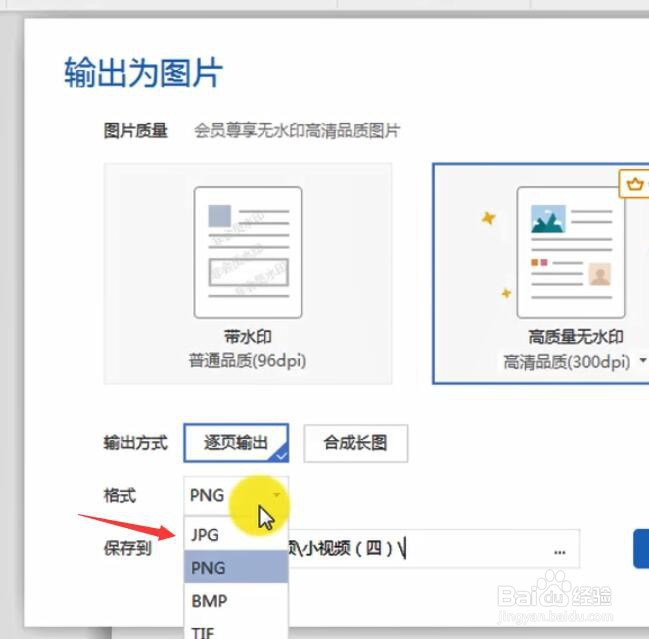Browse folders with the ... button
649x639 pixels.
coord(560,552)
